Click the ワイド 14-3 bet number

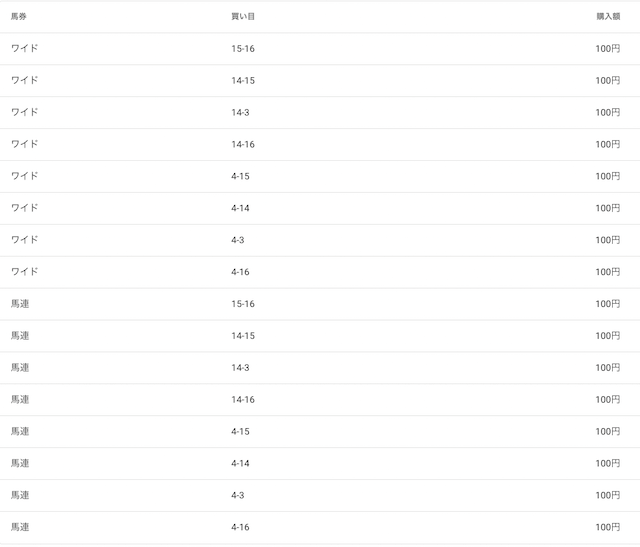(x=240, y=112)
